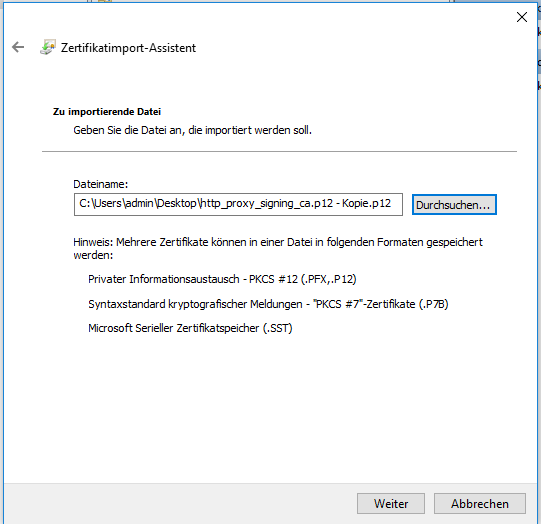Click the Hinweis note about Mehrere Zertifikate
This screenshot has width=541, height=524.
(x=278, y=248)
